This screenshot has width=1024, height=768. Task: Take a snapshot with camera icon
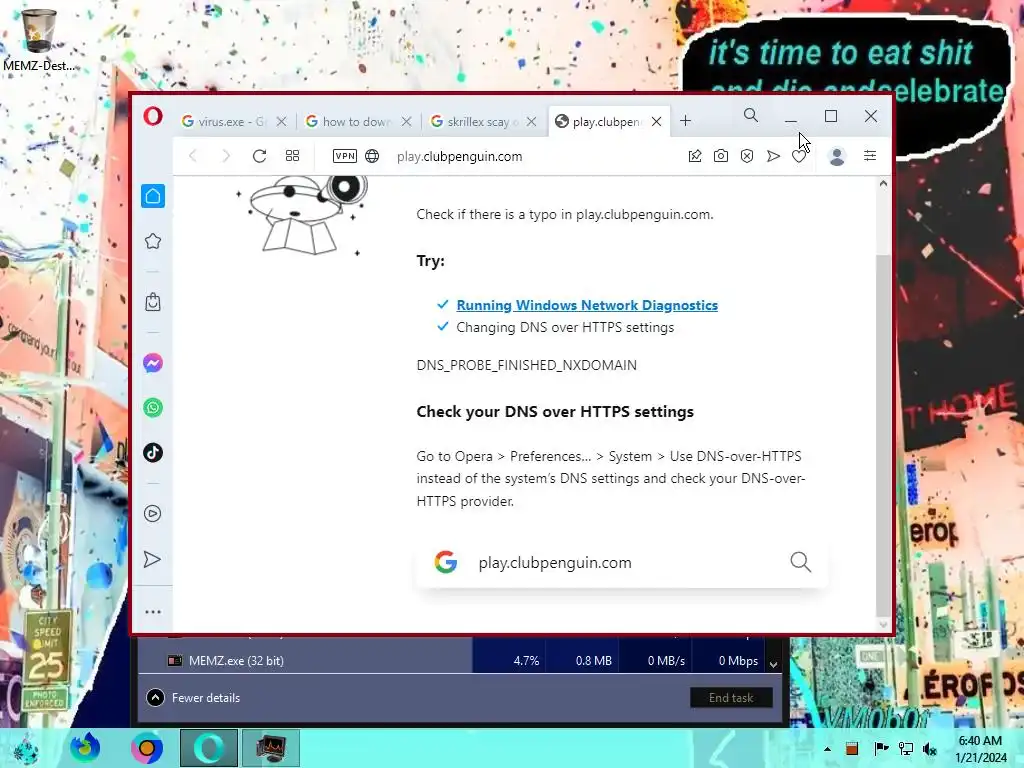click(721, 156)
